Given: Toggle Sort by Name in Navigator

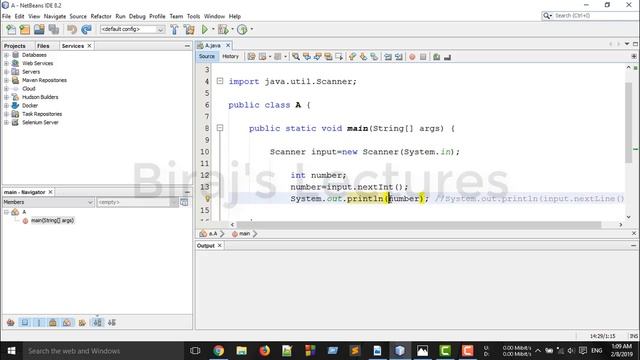Looking at the screenshot, I should click(97, 322).
